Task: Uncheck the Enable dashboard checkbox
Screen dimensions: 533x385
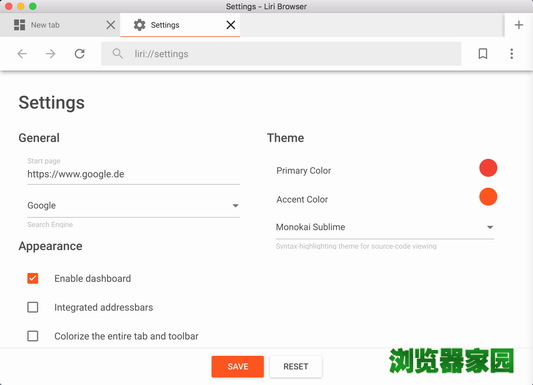Action: pyautogui.click(x=33, y=278)
